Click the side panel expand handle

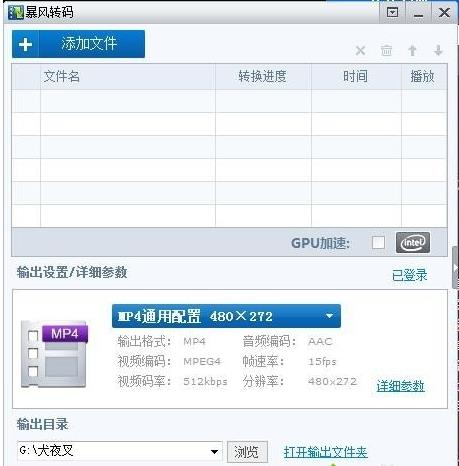point(455,267)
